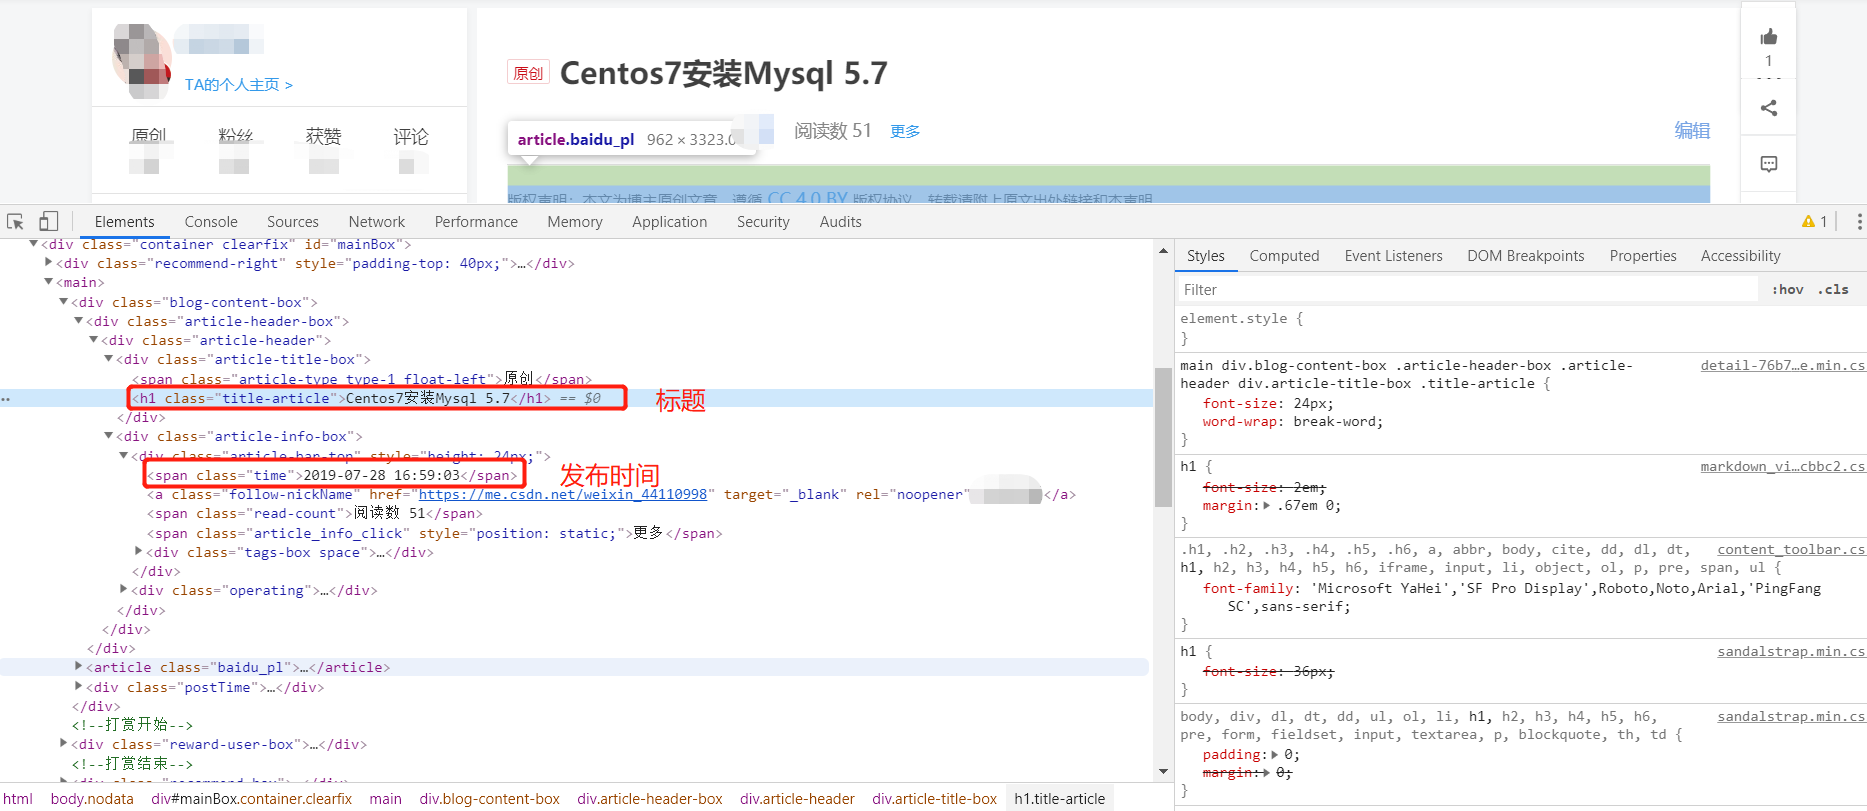1867x811 pixels.
Task: Open the content_toolbar.css source link
Action: coord(1790,550)
